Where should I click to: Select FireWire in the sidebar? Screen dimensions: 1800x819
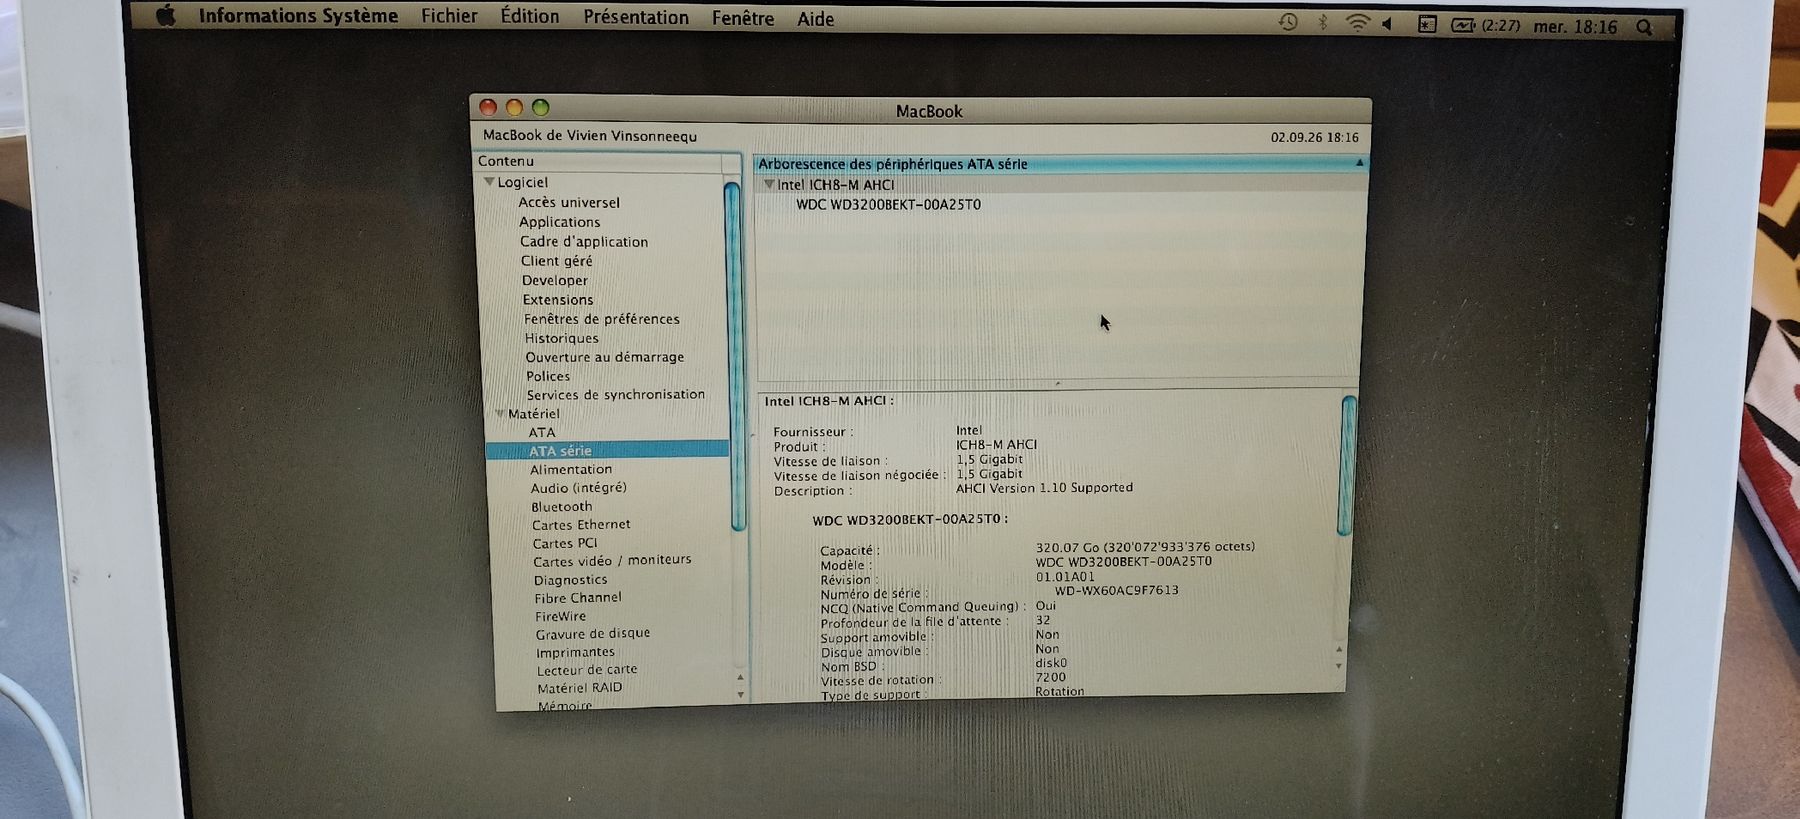[560, 616]
